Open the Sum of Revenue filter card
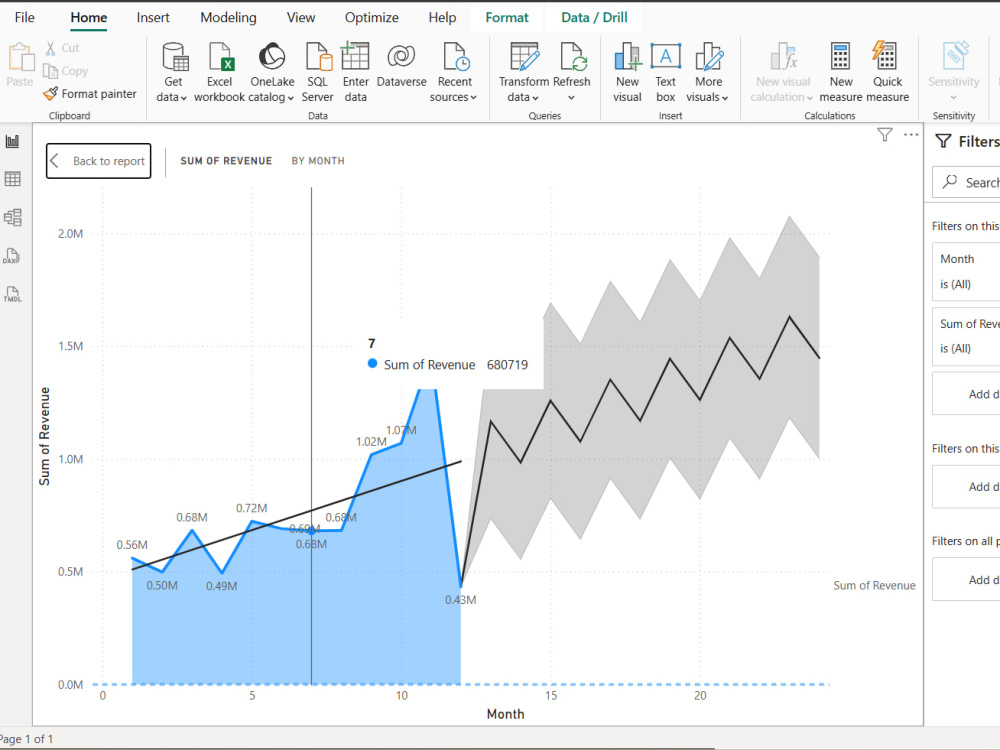The image size is (1000, 750). pyautogui.click(x=966, y=337)
